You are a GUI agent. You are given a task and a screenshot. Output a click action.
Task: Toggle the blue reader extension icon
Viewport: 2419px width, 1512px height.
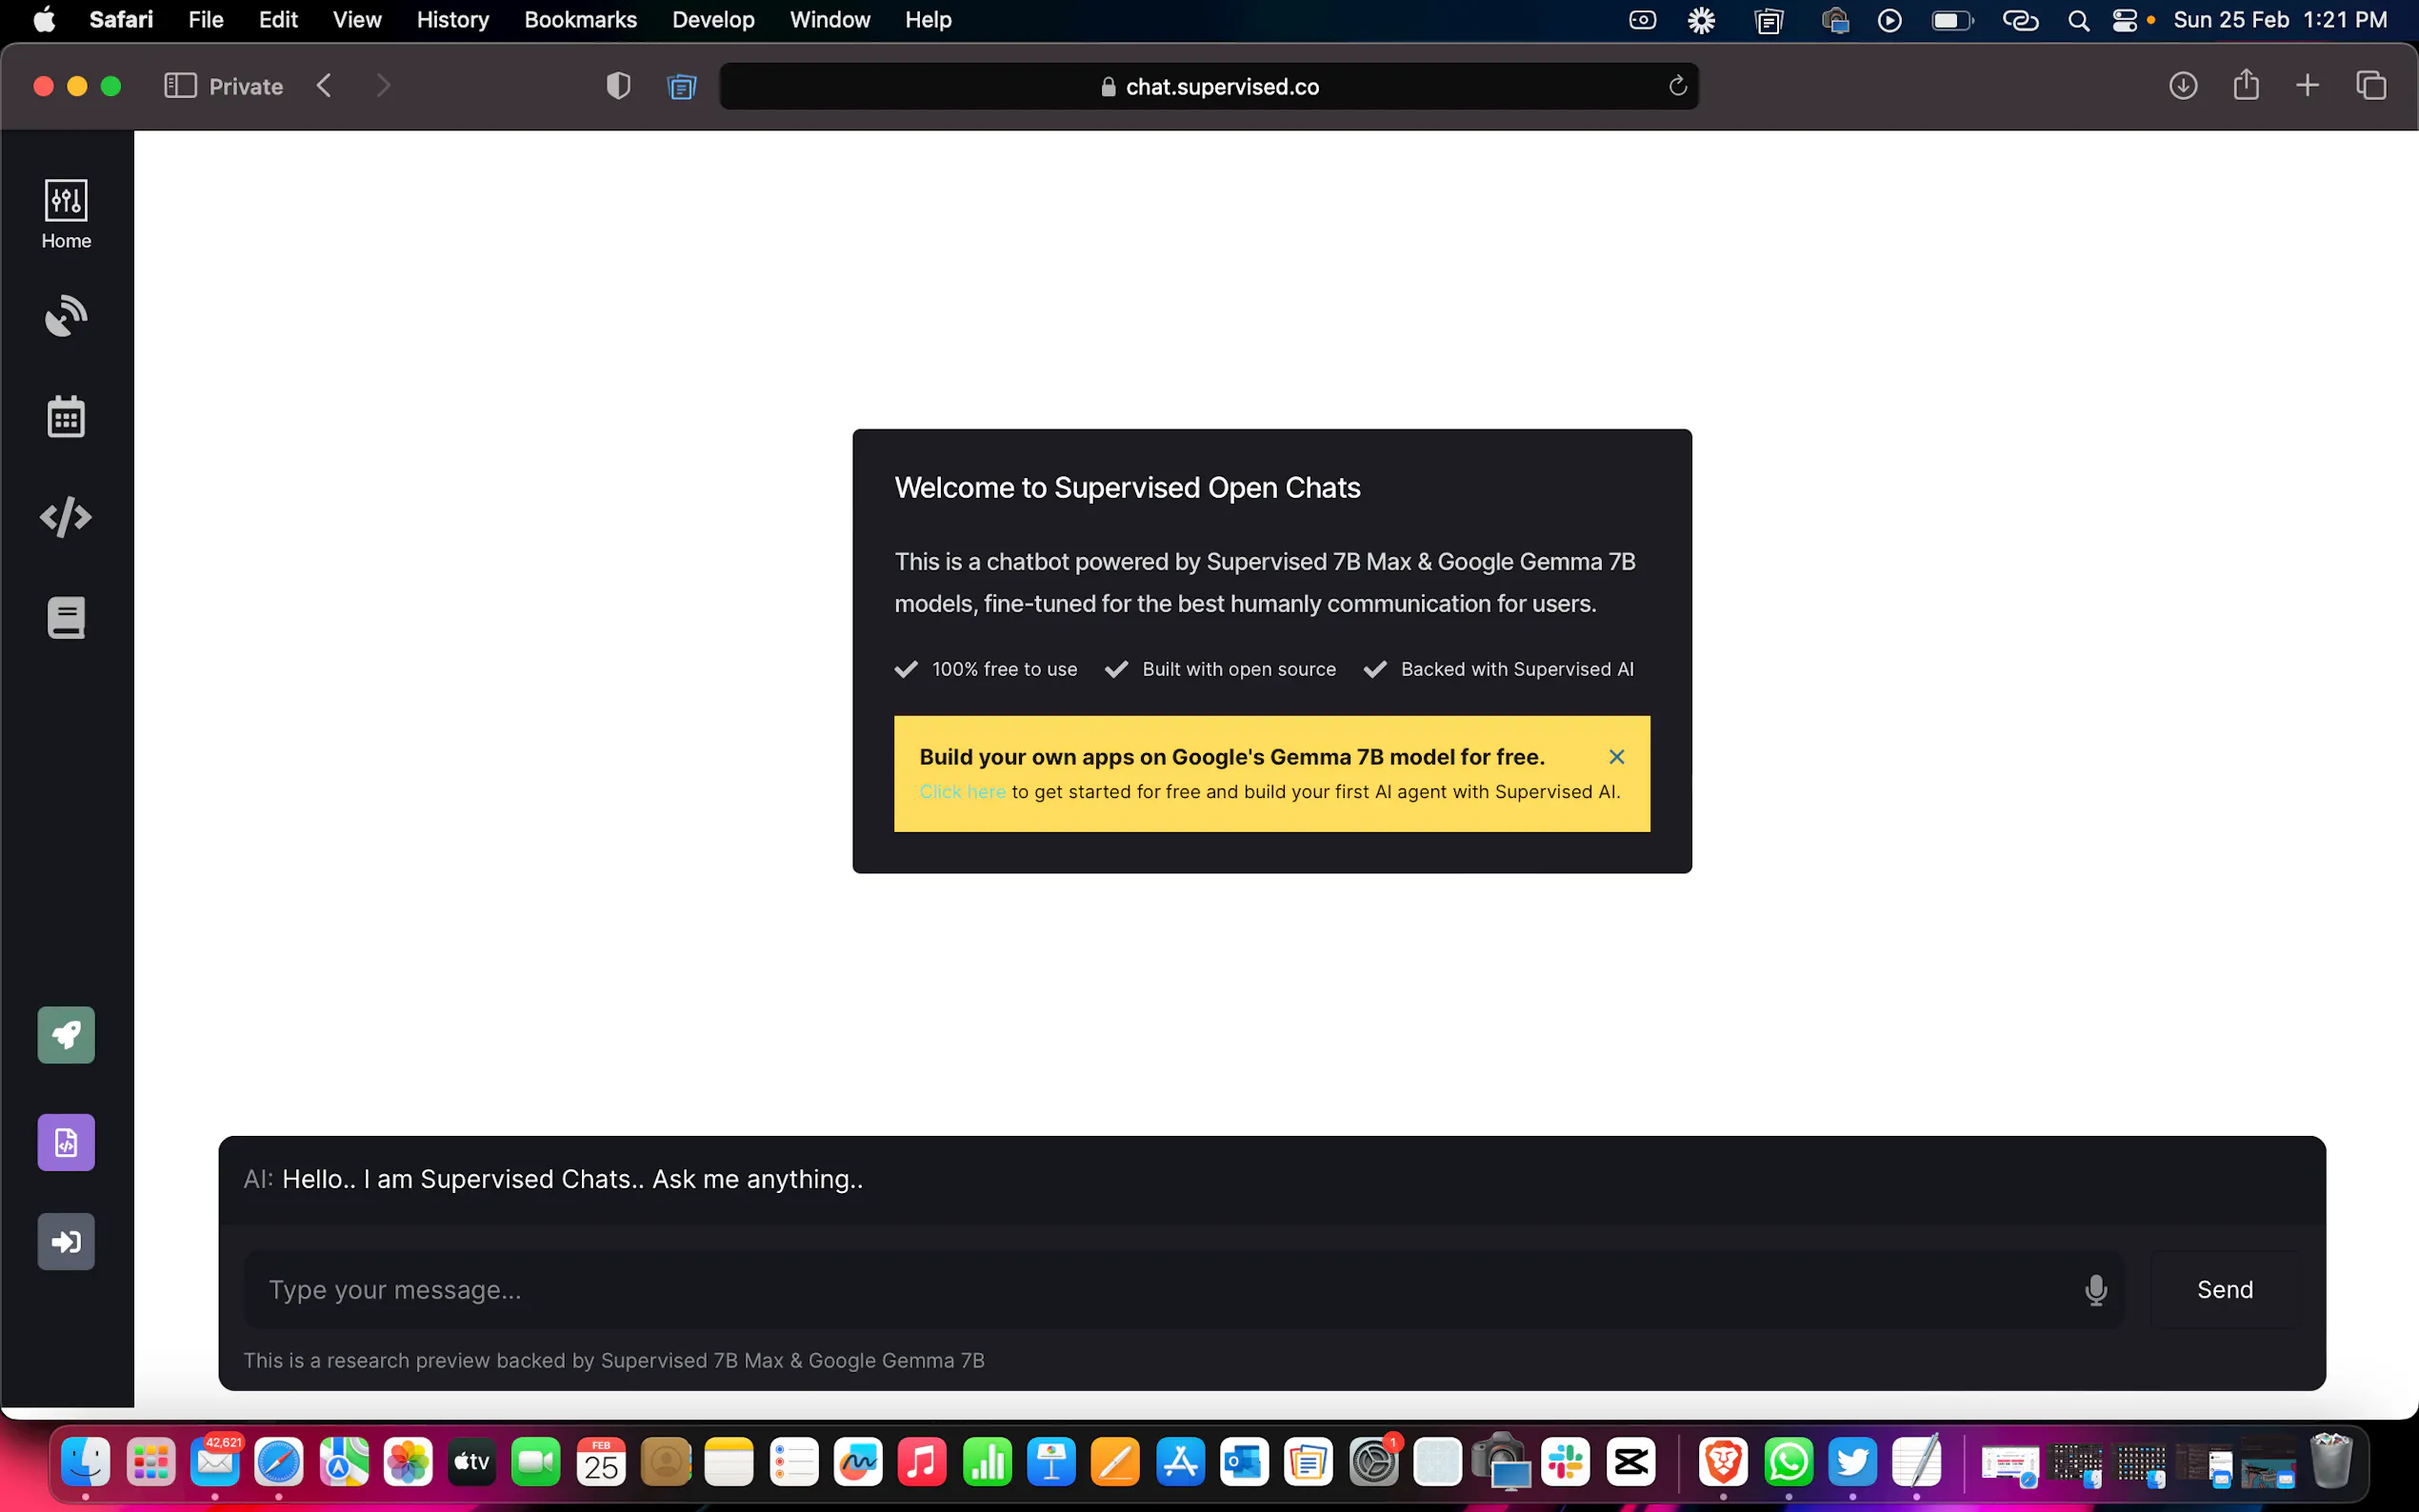(x=681, y=87)
